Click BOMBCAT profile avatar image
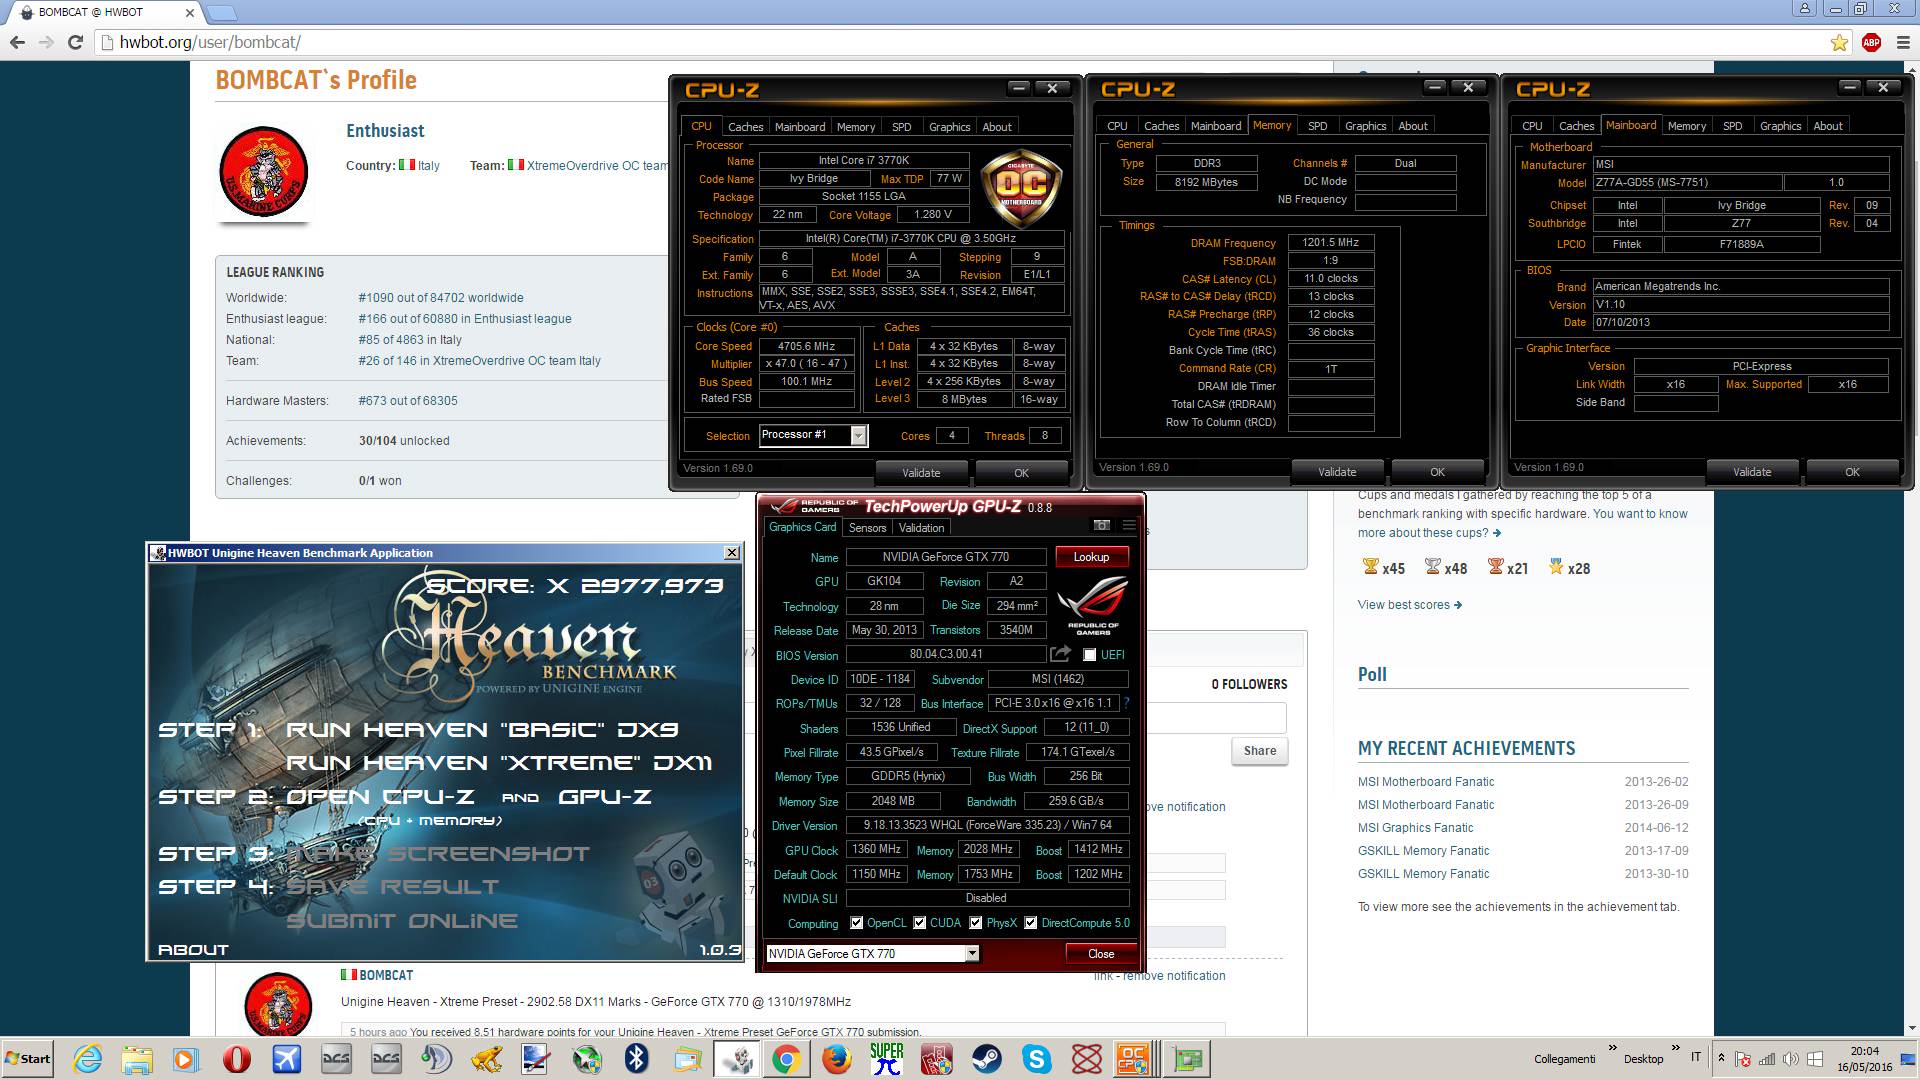Image resolution: width=1920 pixels, height=1080 pixels. point(263,172)
